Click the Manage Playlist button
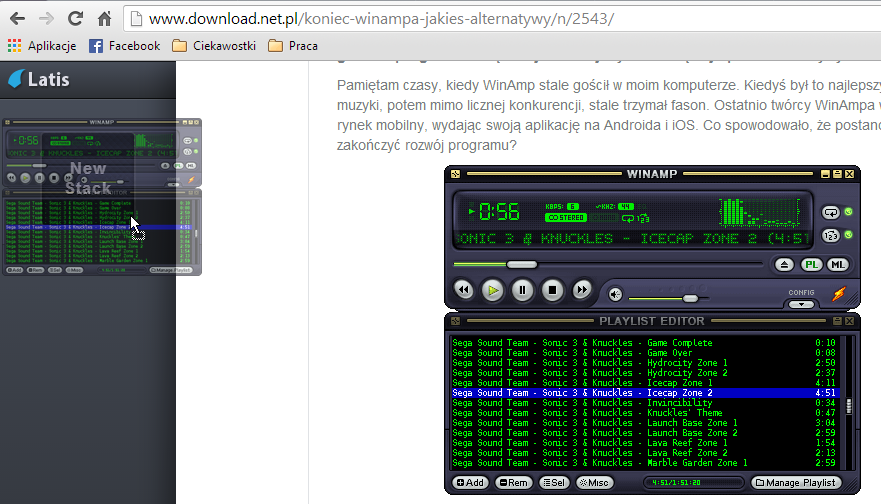This screenshot has width=881, height=504. pos(796,483)
